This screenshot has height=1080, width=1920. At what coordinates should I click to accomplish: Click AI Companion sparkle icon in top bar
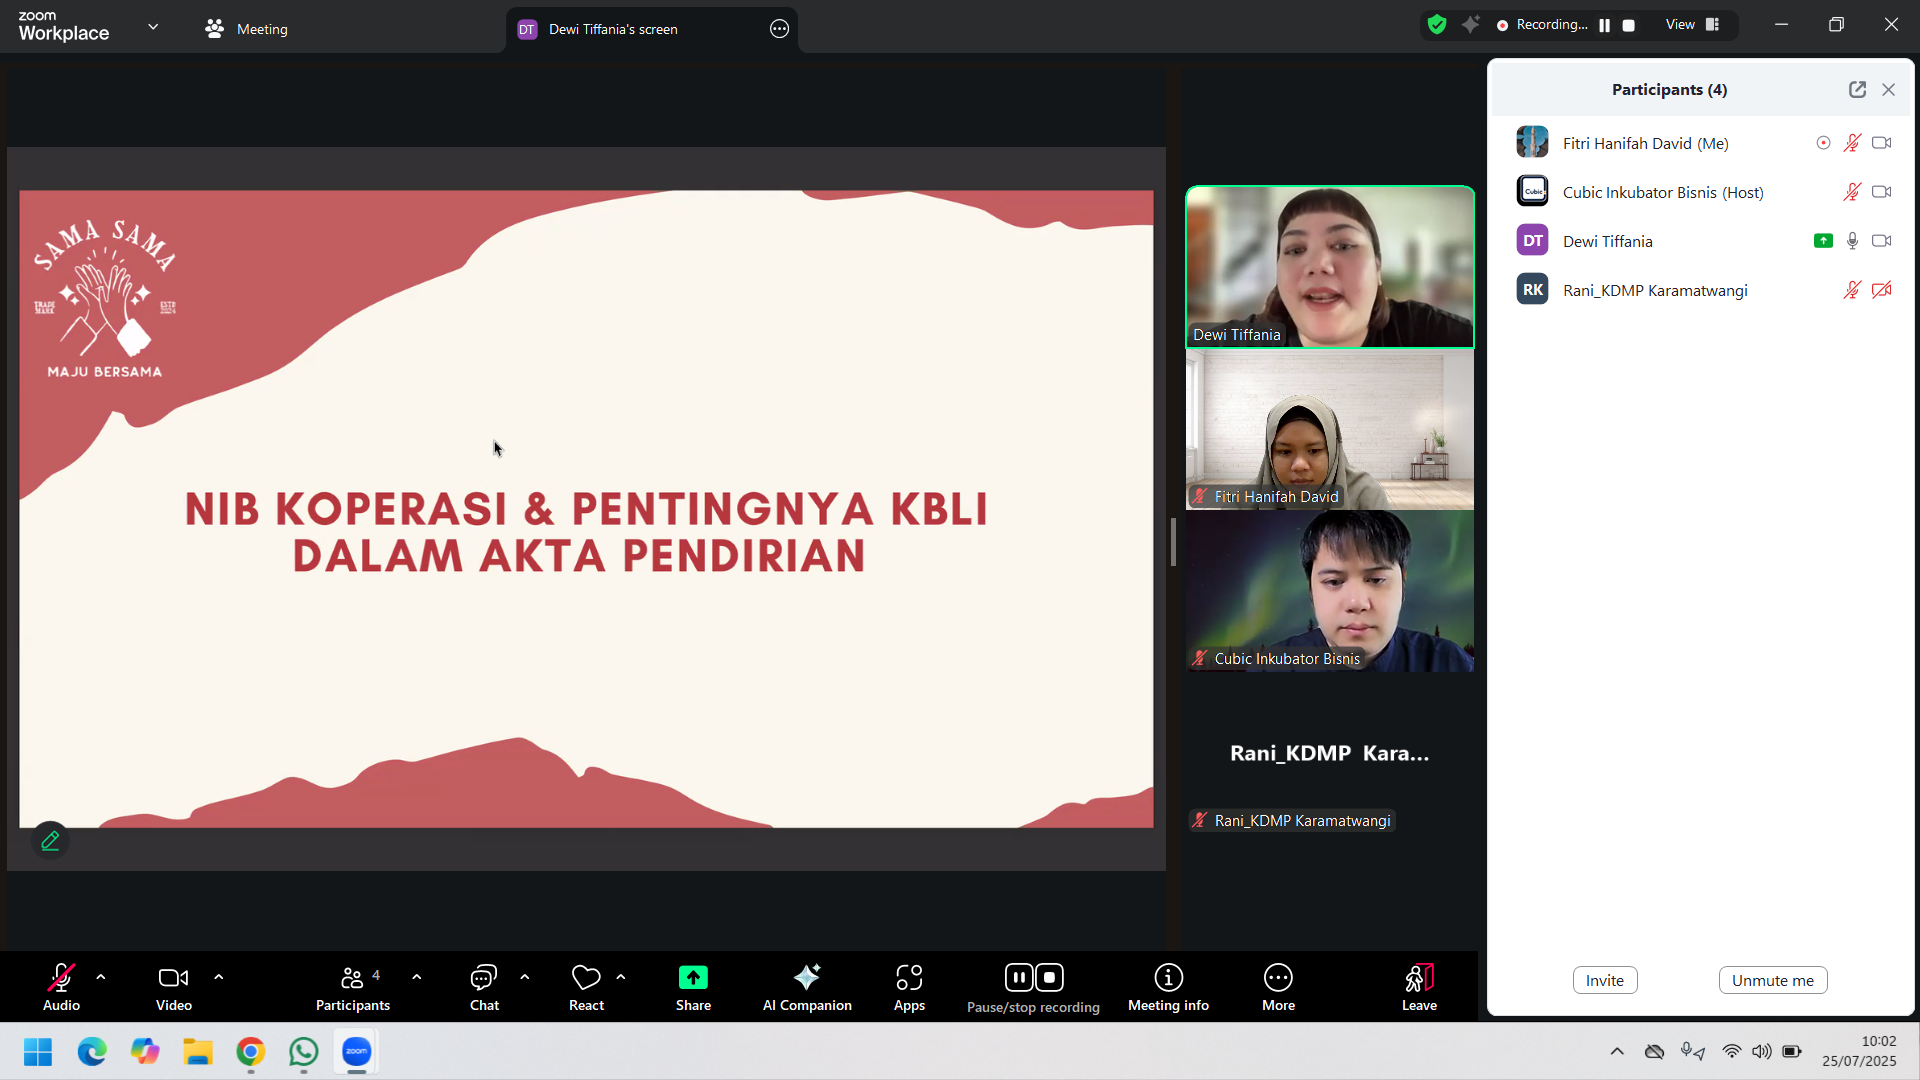(1470, 25)
